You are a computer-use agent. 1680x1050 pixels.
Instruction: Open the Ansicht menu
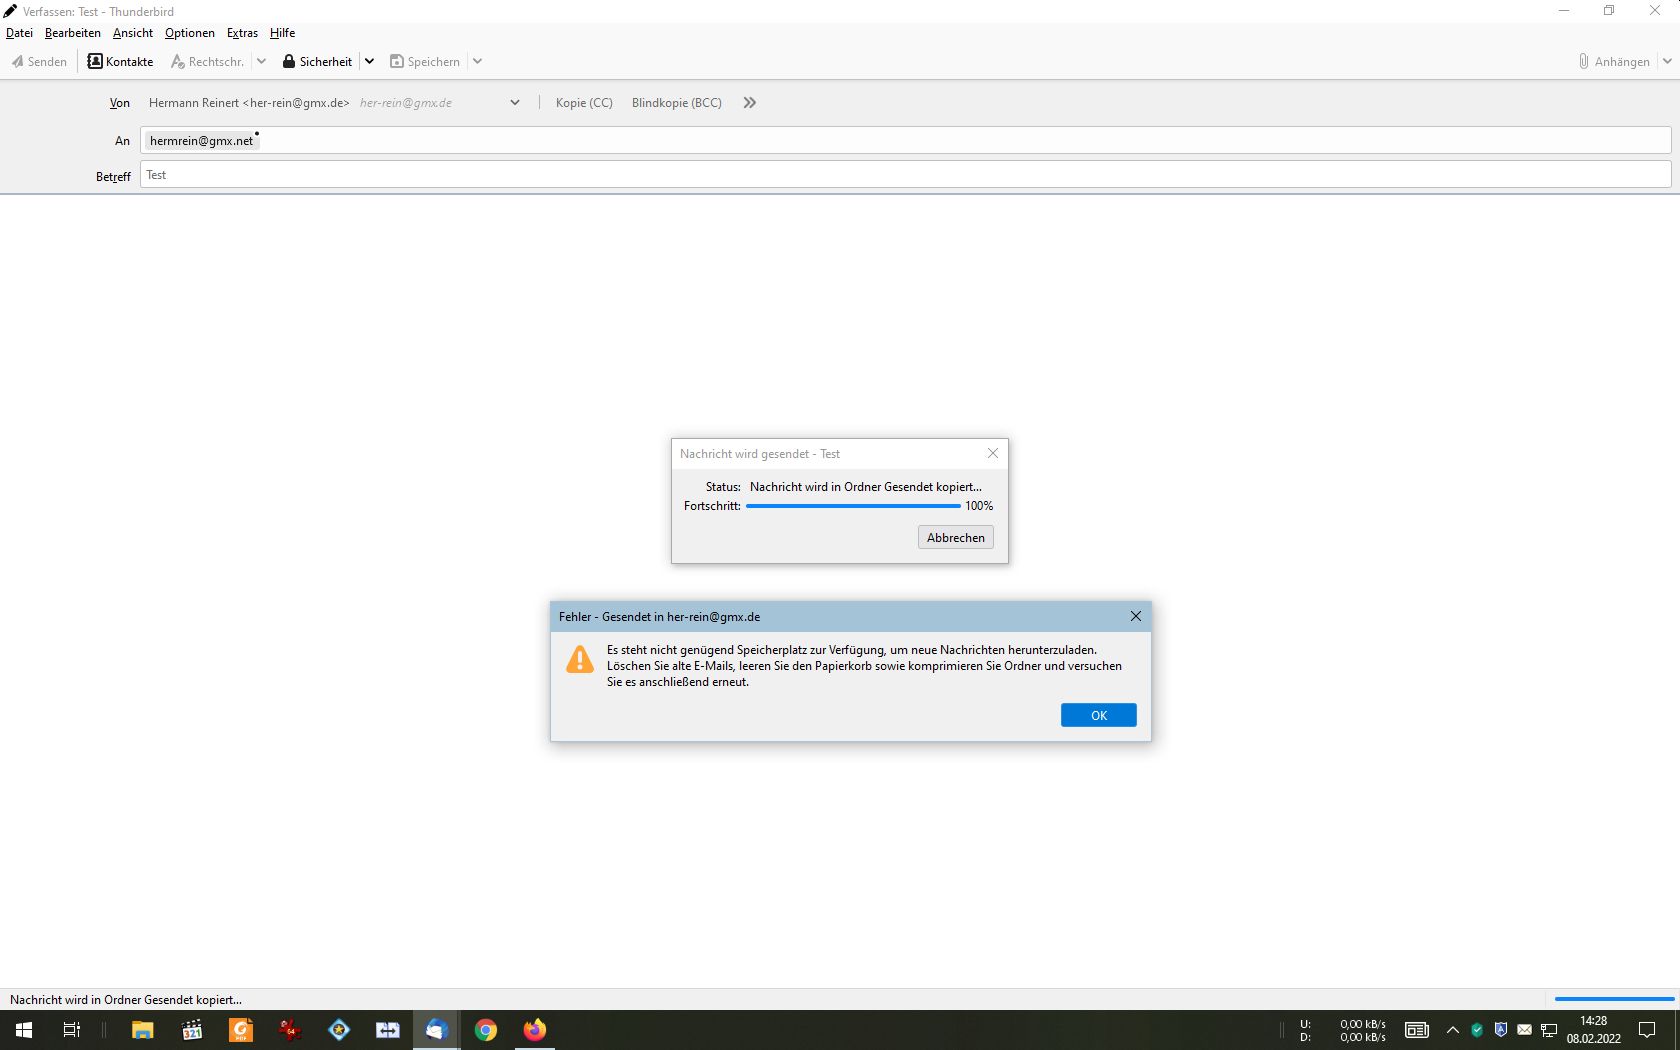[x=133, y=33]
